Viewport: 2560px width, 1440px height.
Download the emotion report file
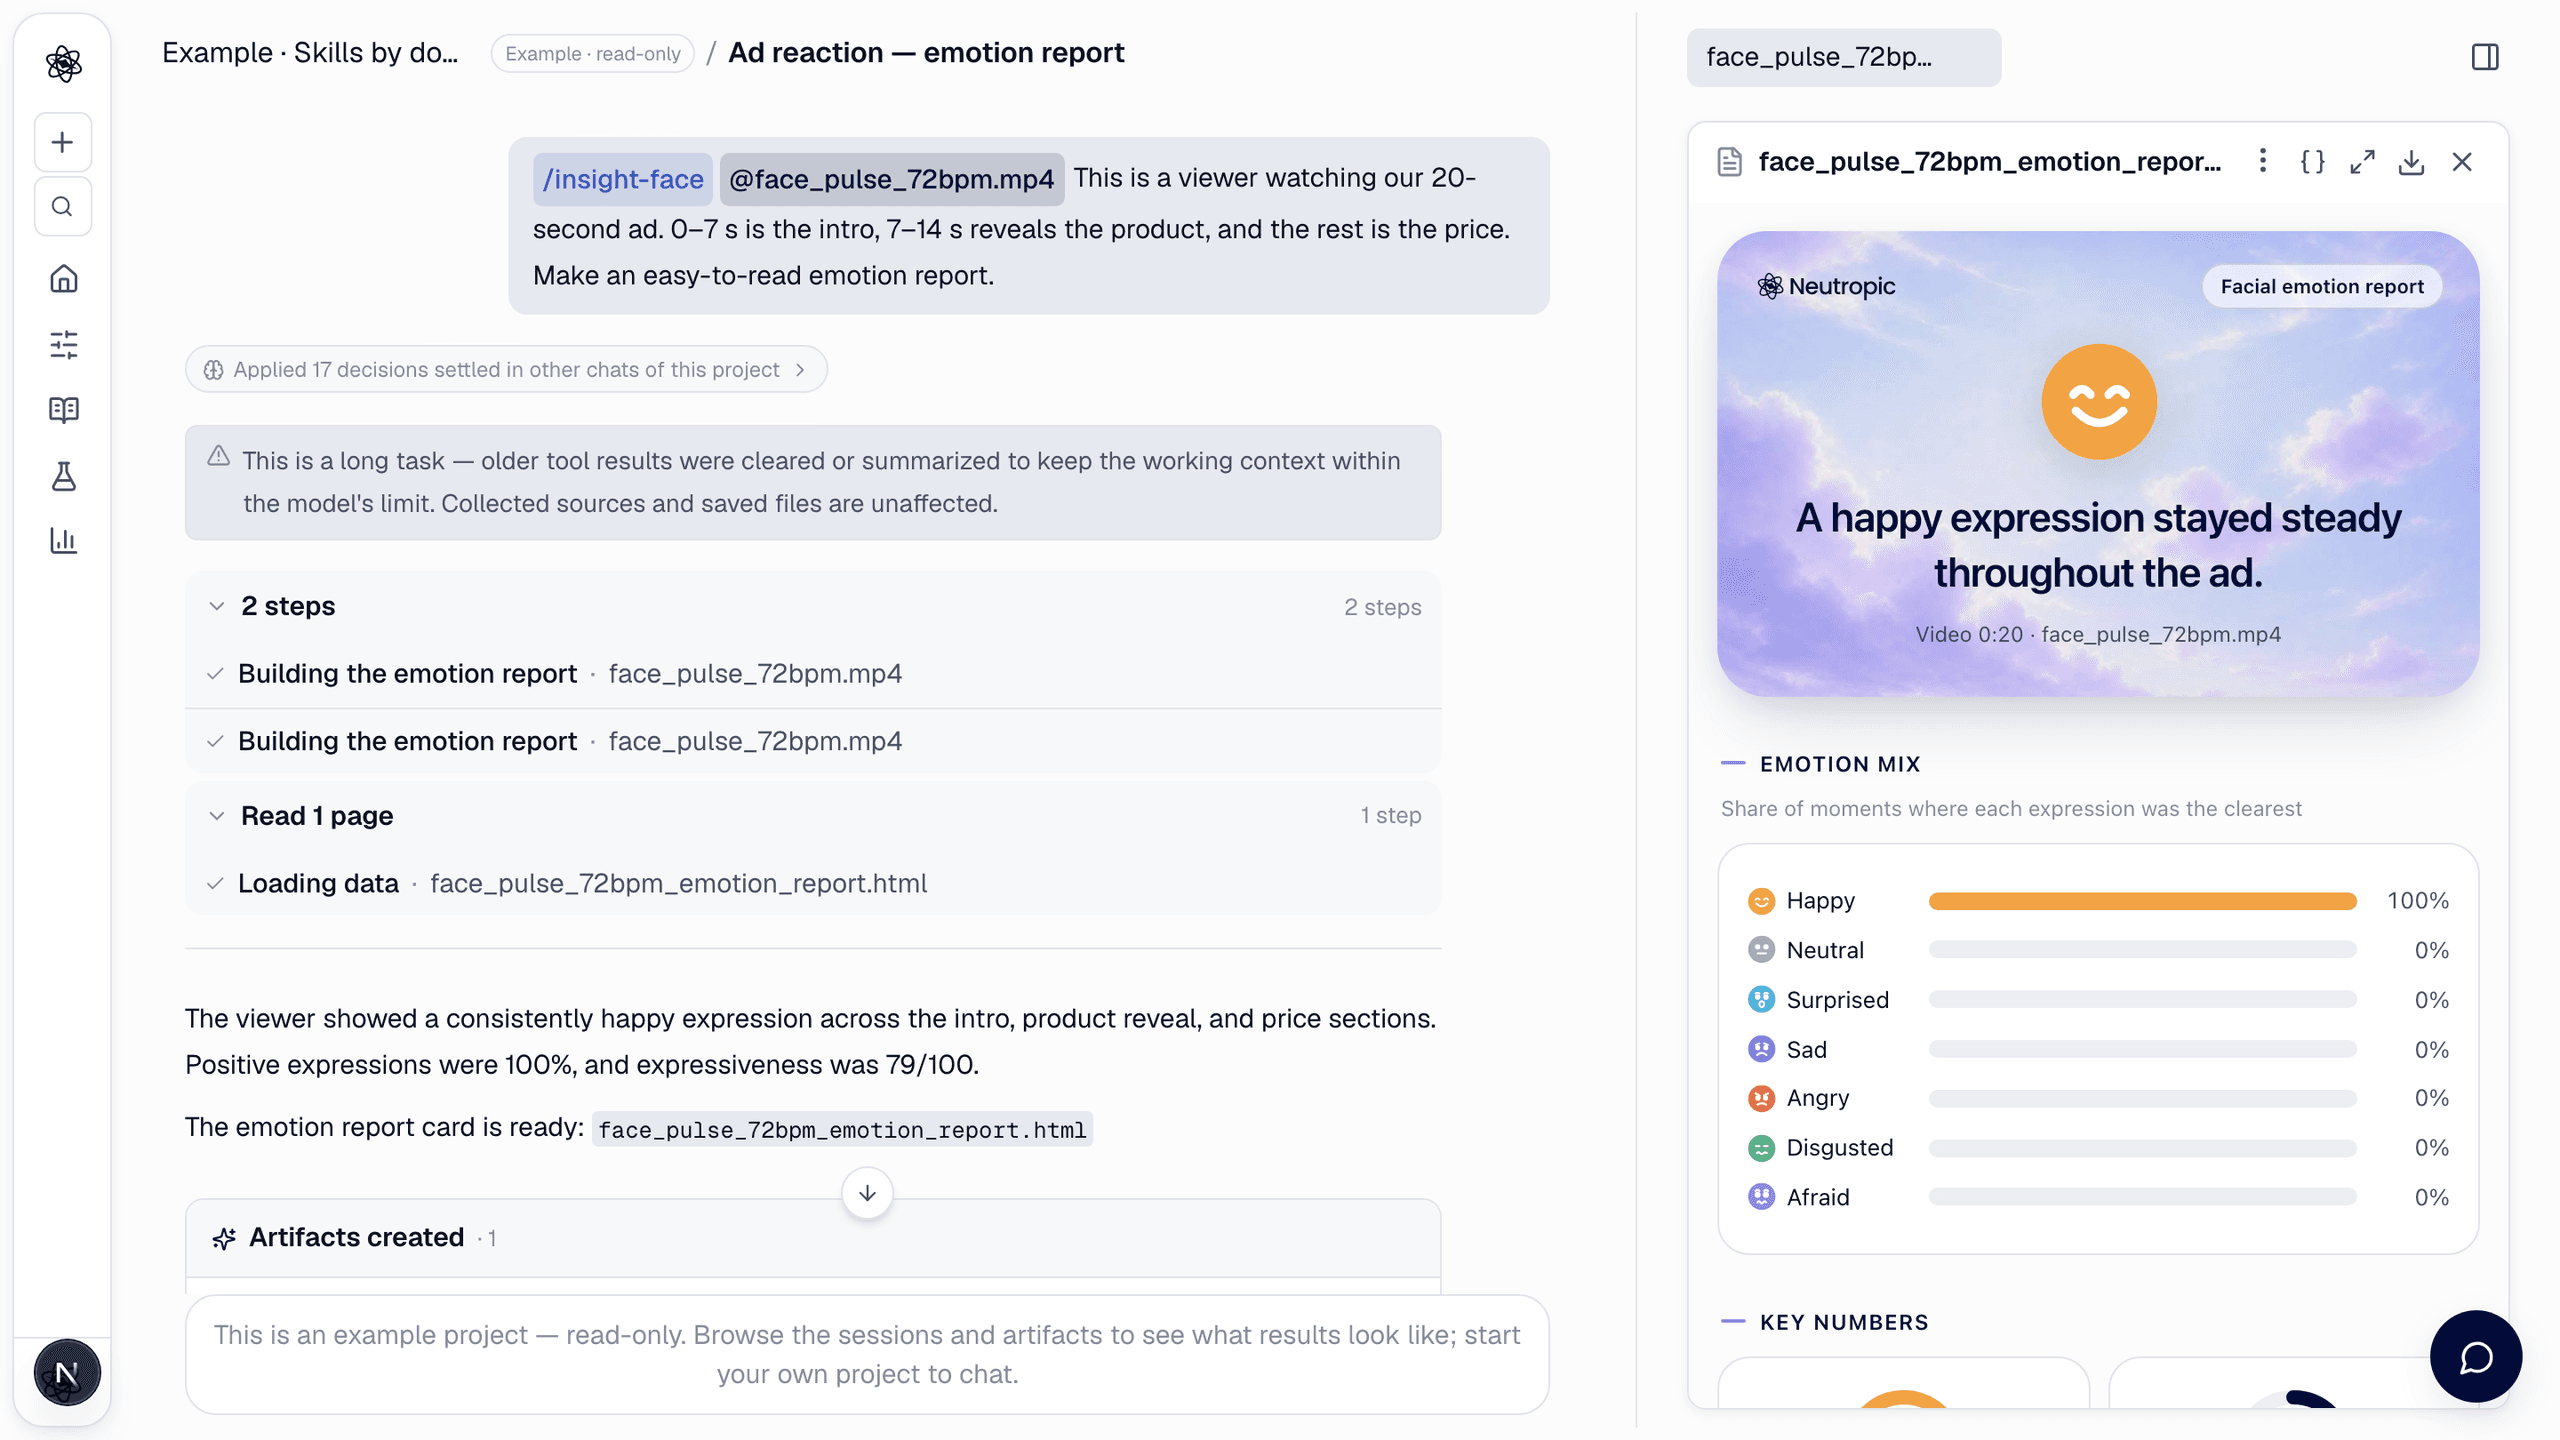2411,161
